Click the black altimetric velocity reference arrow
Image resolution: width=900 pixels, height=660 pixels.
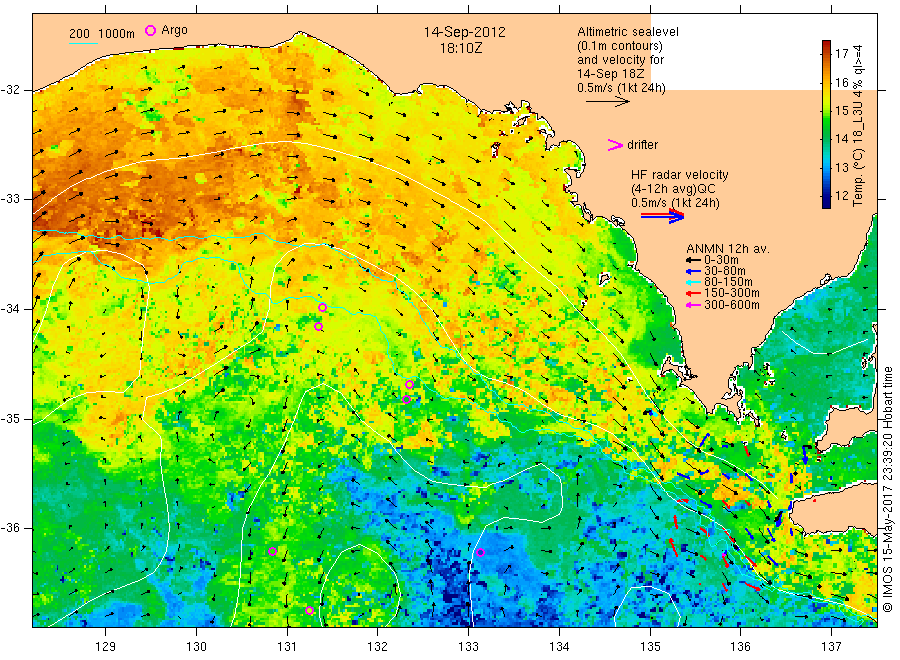[608, 102]
